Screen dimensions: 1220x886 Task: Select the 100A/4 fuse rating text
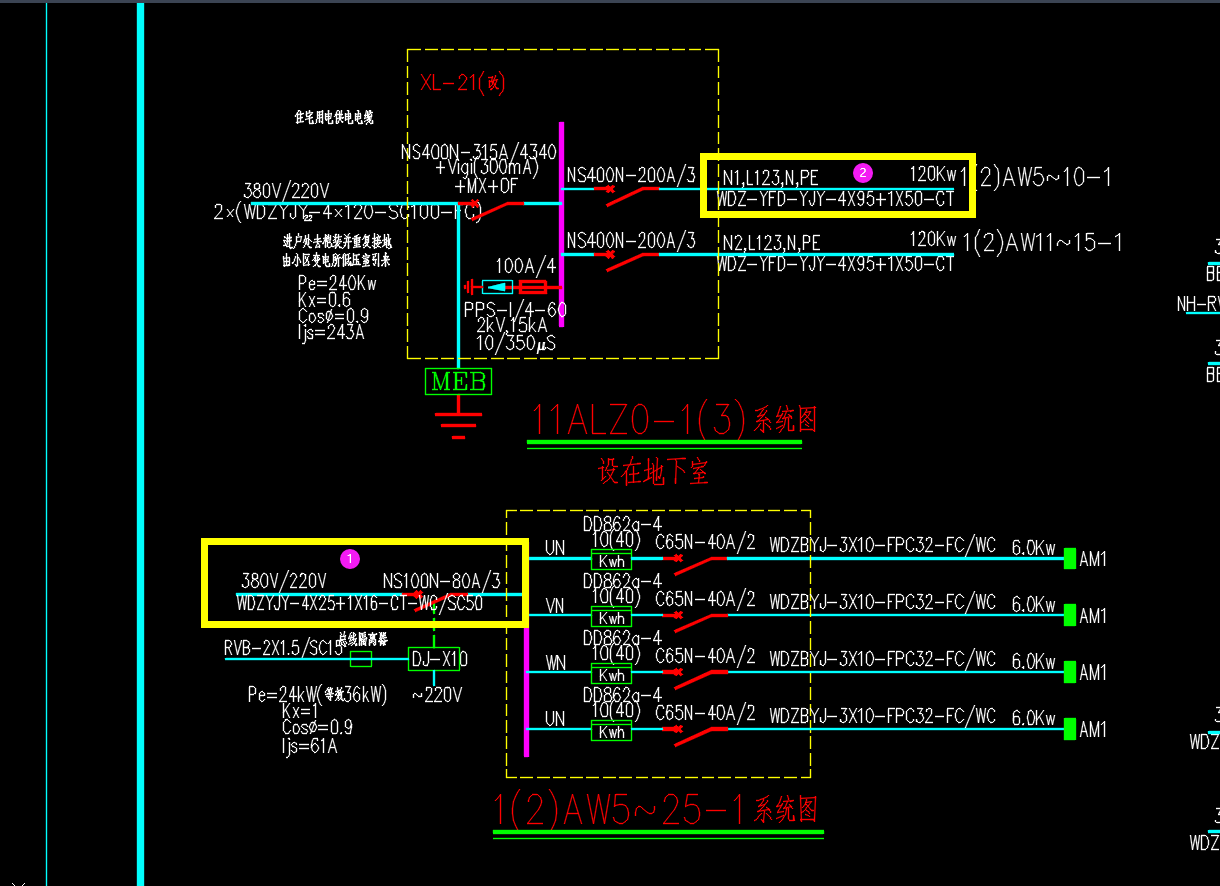526,266
